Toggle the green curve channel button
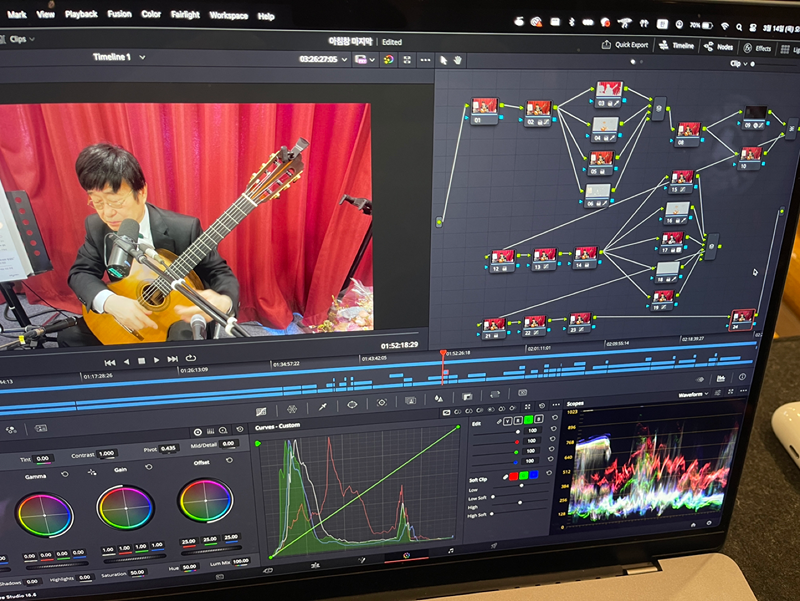This screenshot has height=601, width=800. tap(528, 419)
